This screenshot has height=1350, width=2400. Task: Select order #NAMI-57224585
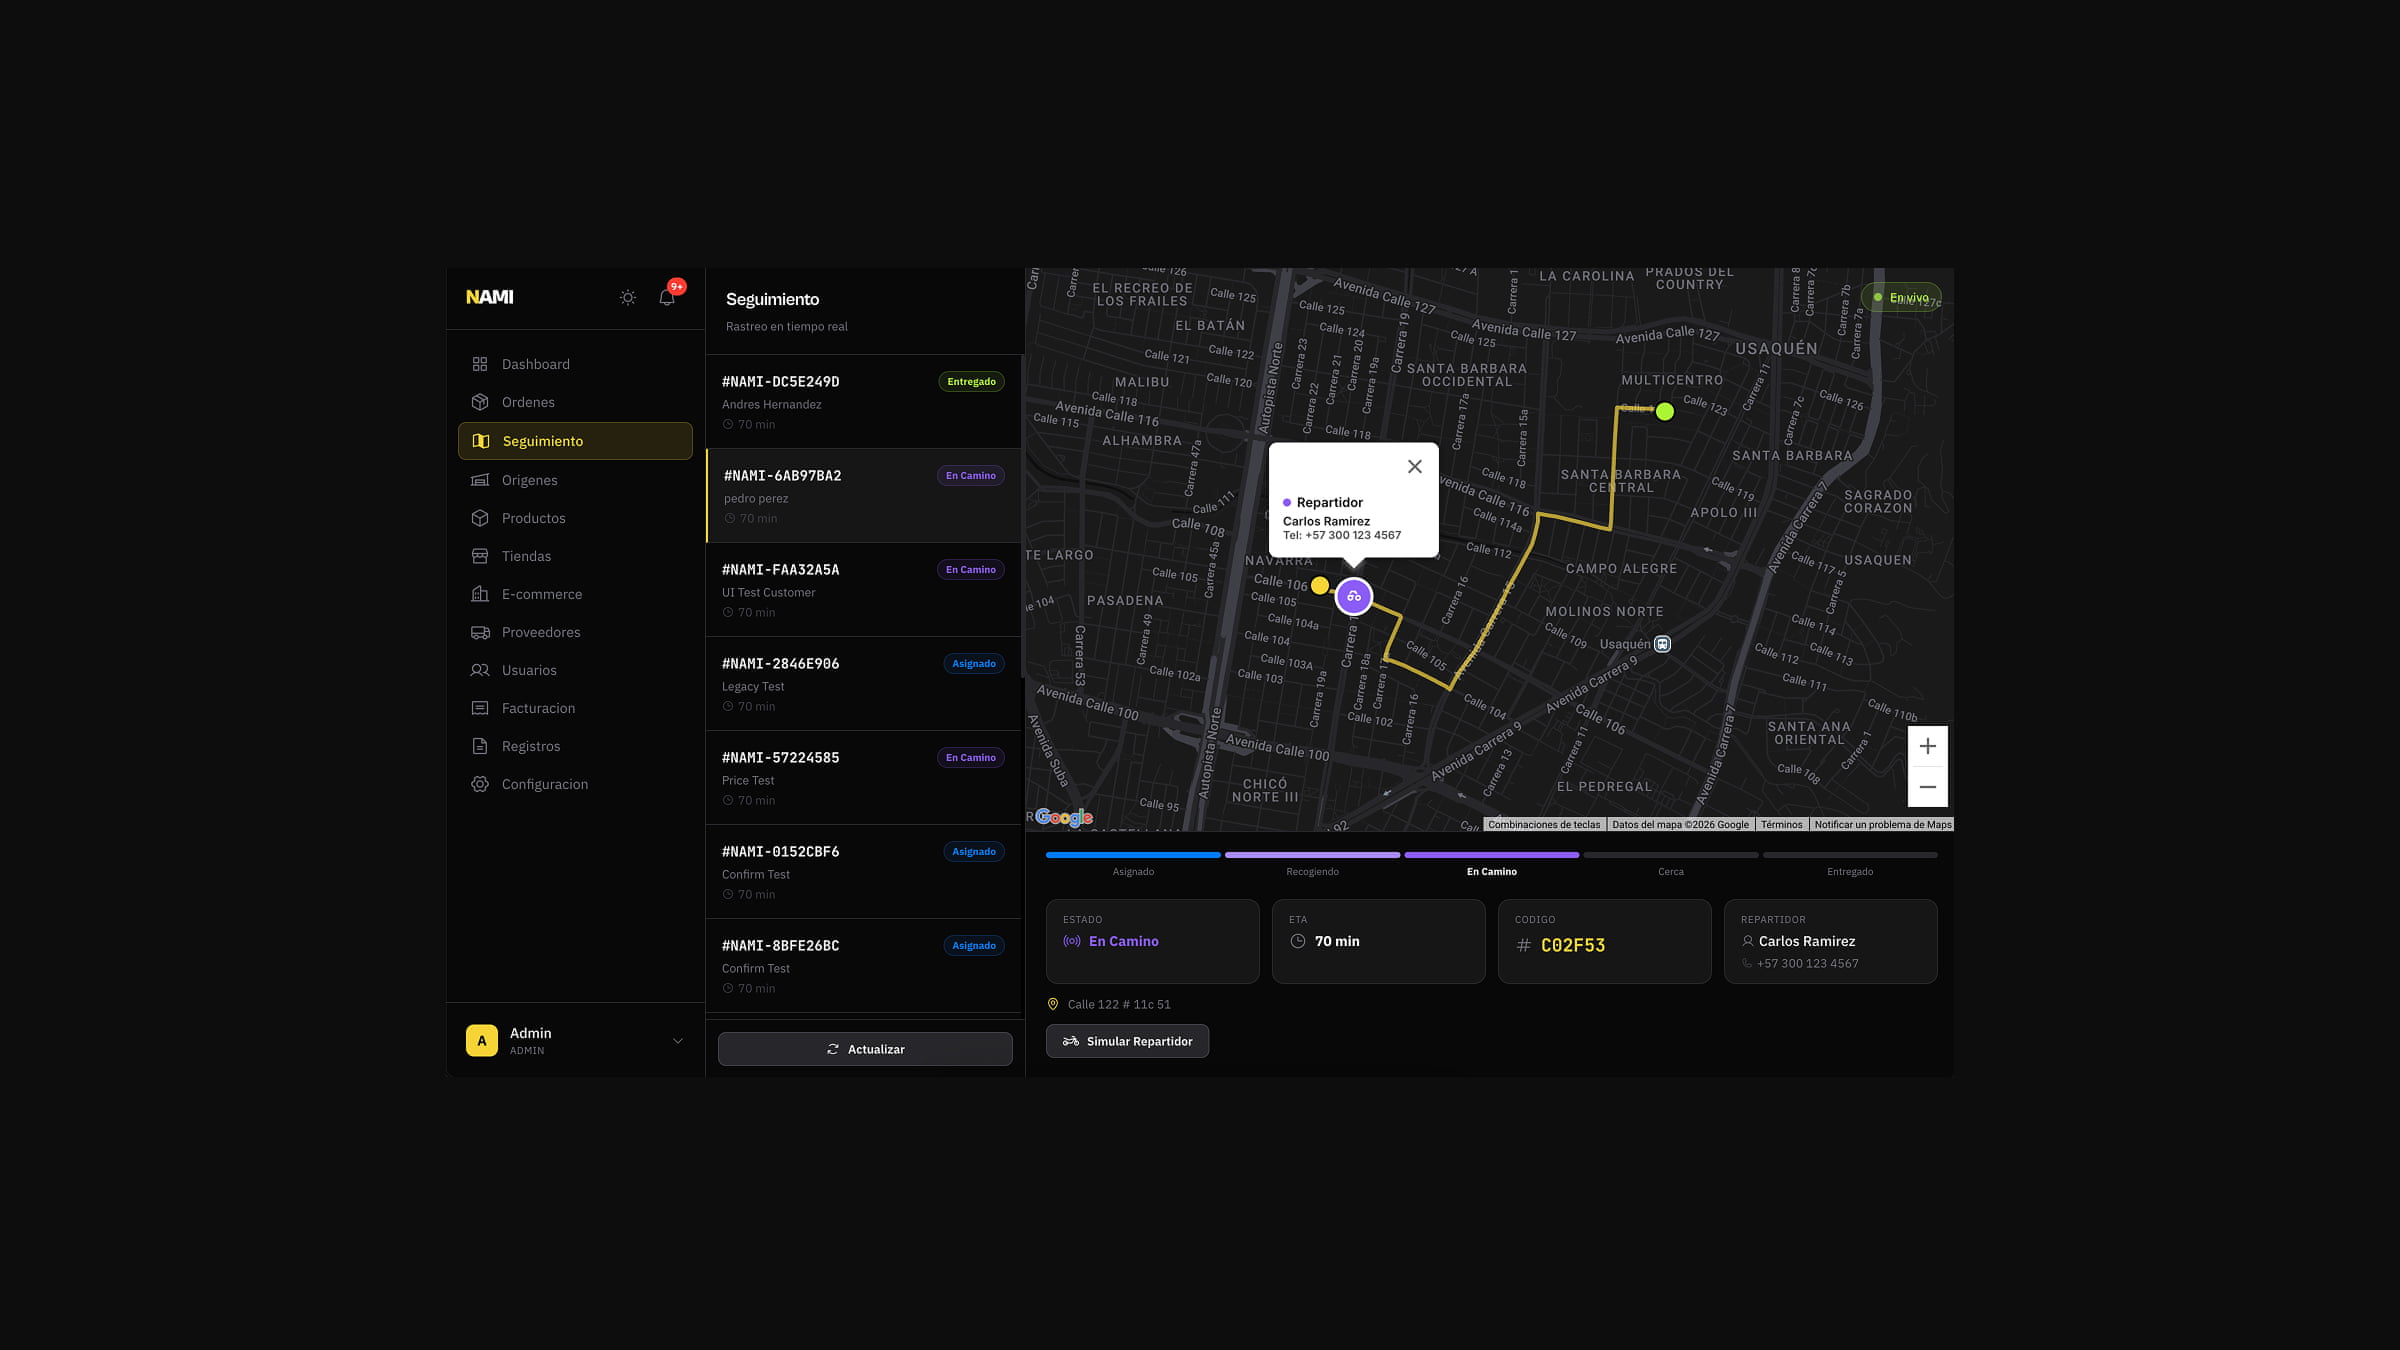point(864,778)
